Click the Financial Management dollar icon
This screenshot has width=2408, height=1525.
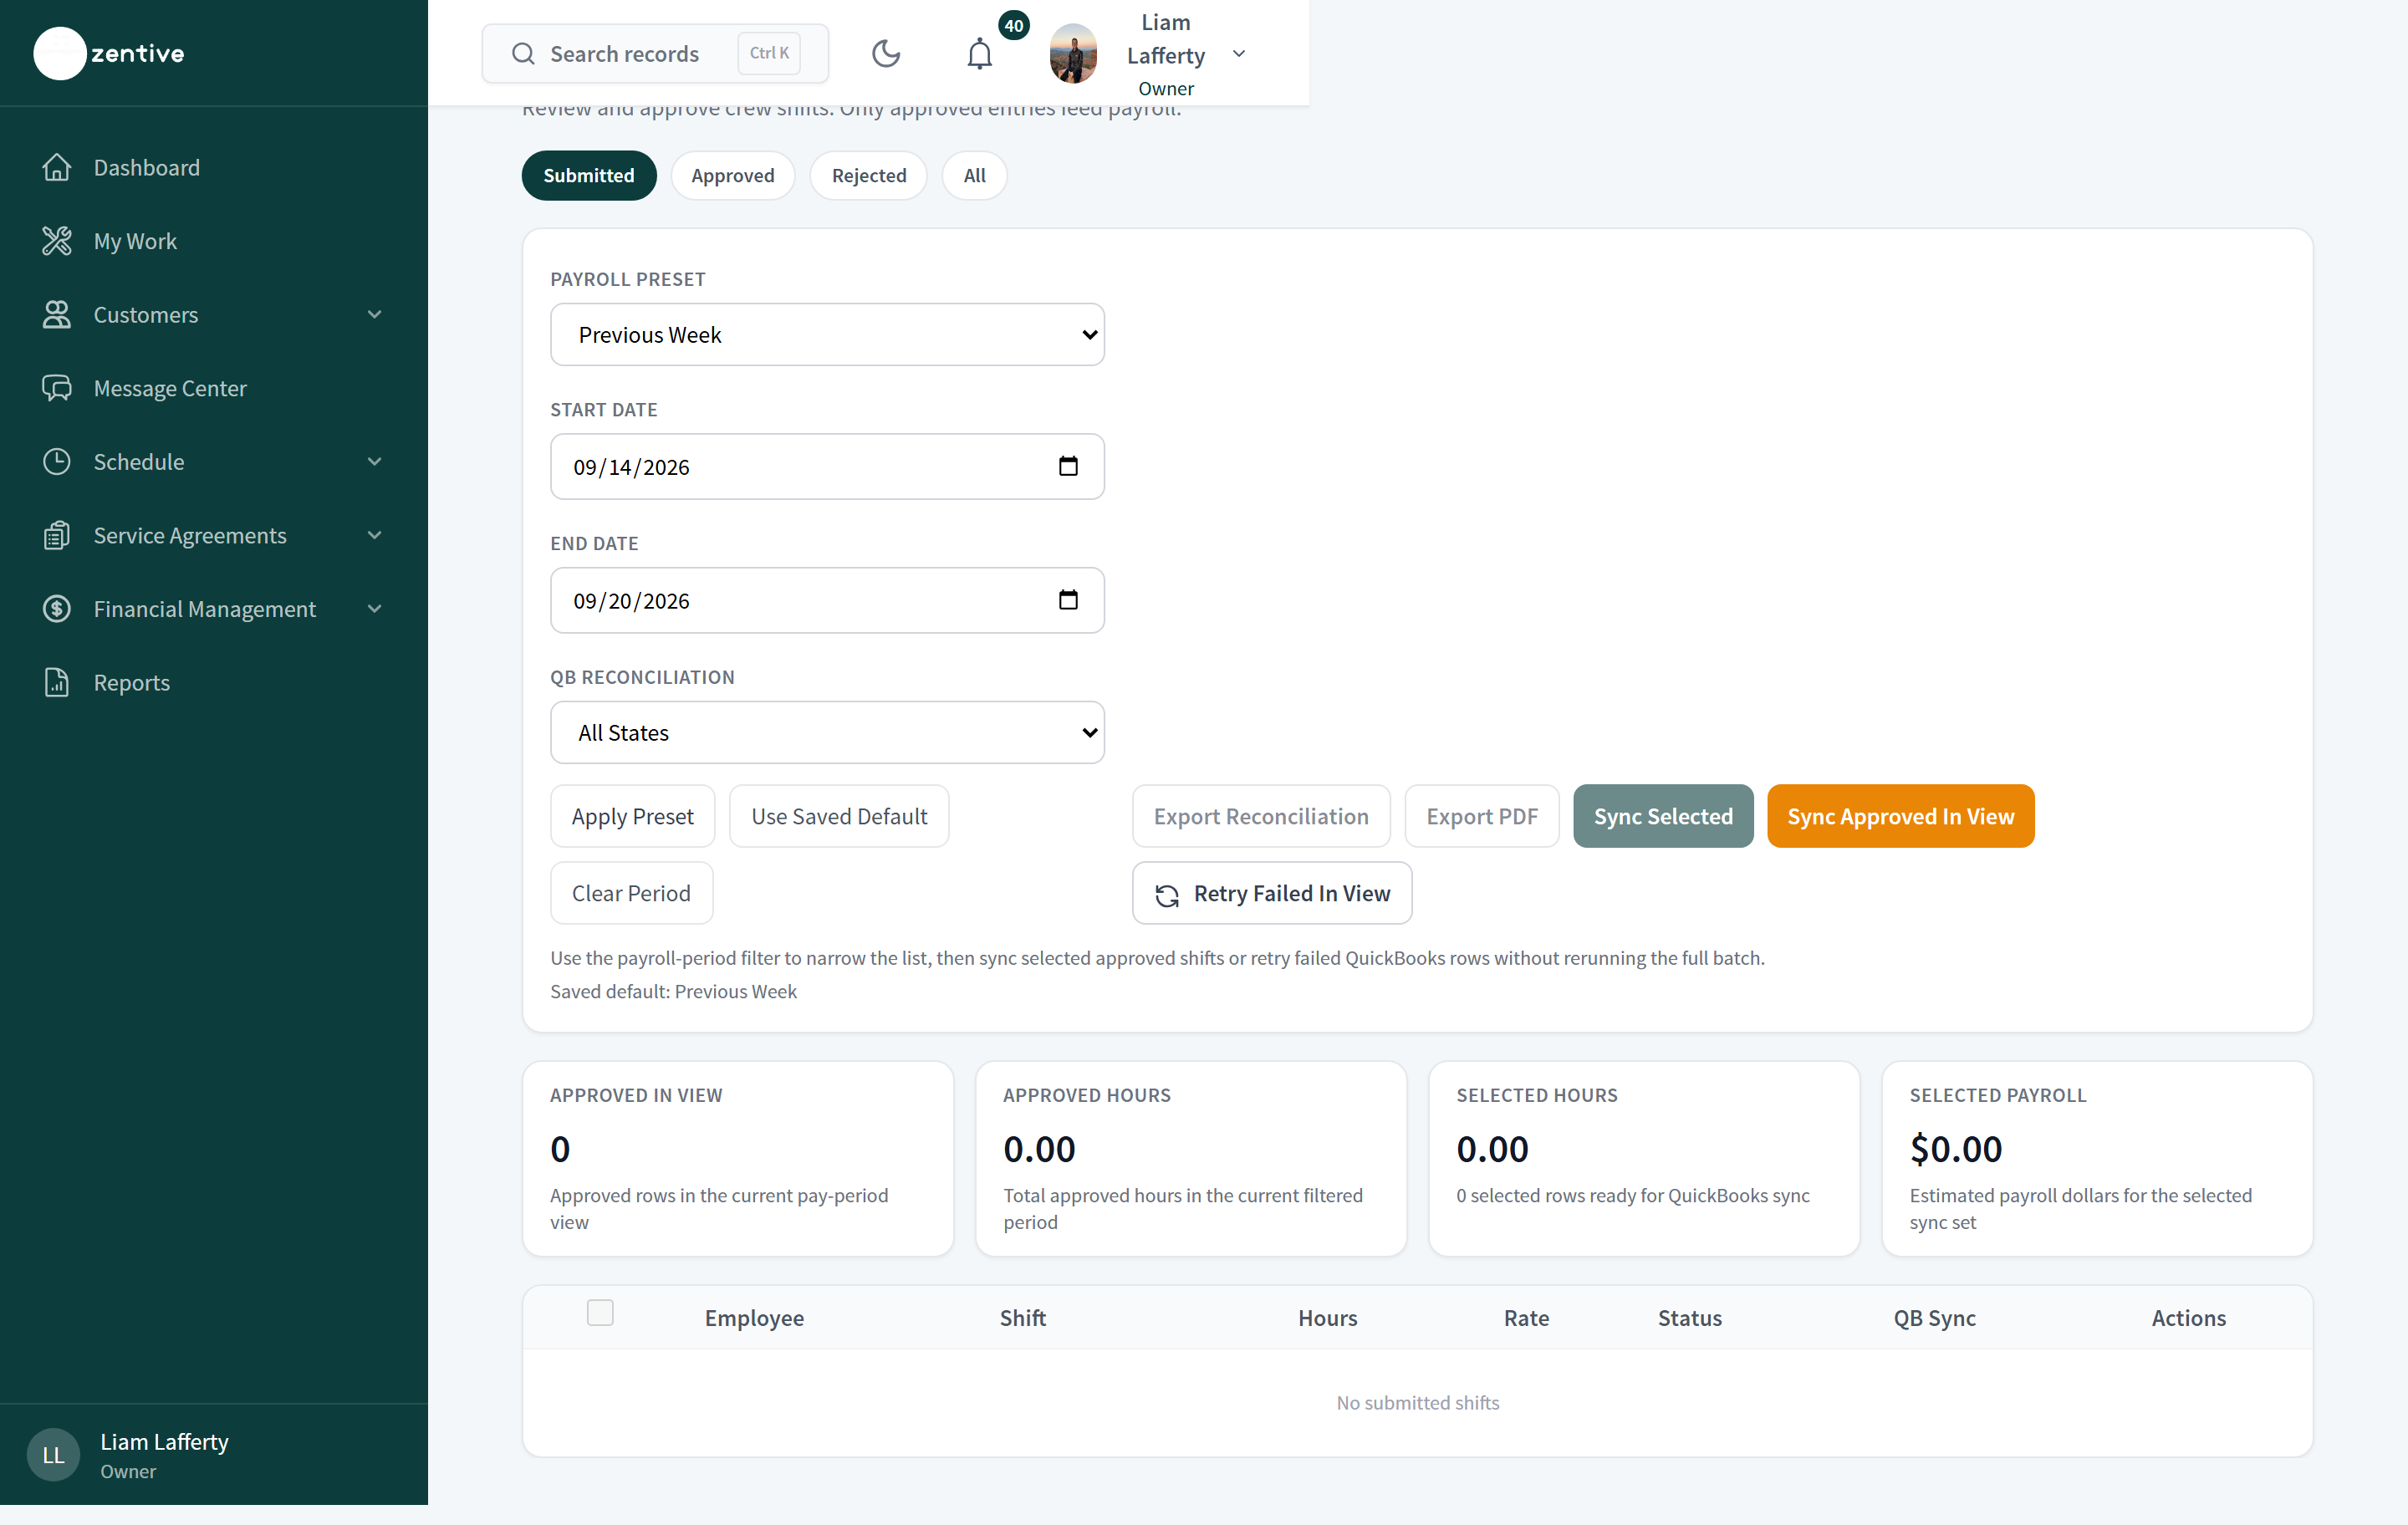click(57, 608)
